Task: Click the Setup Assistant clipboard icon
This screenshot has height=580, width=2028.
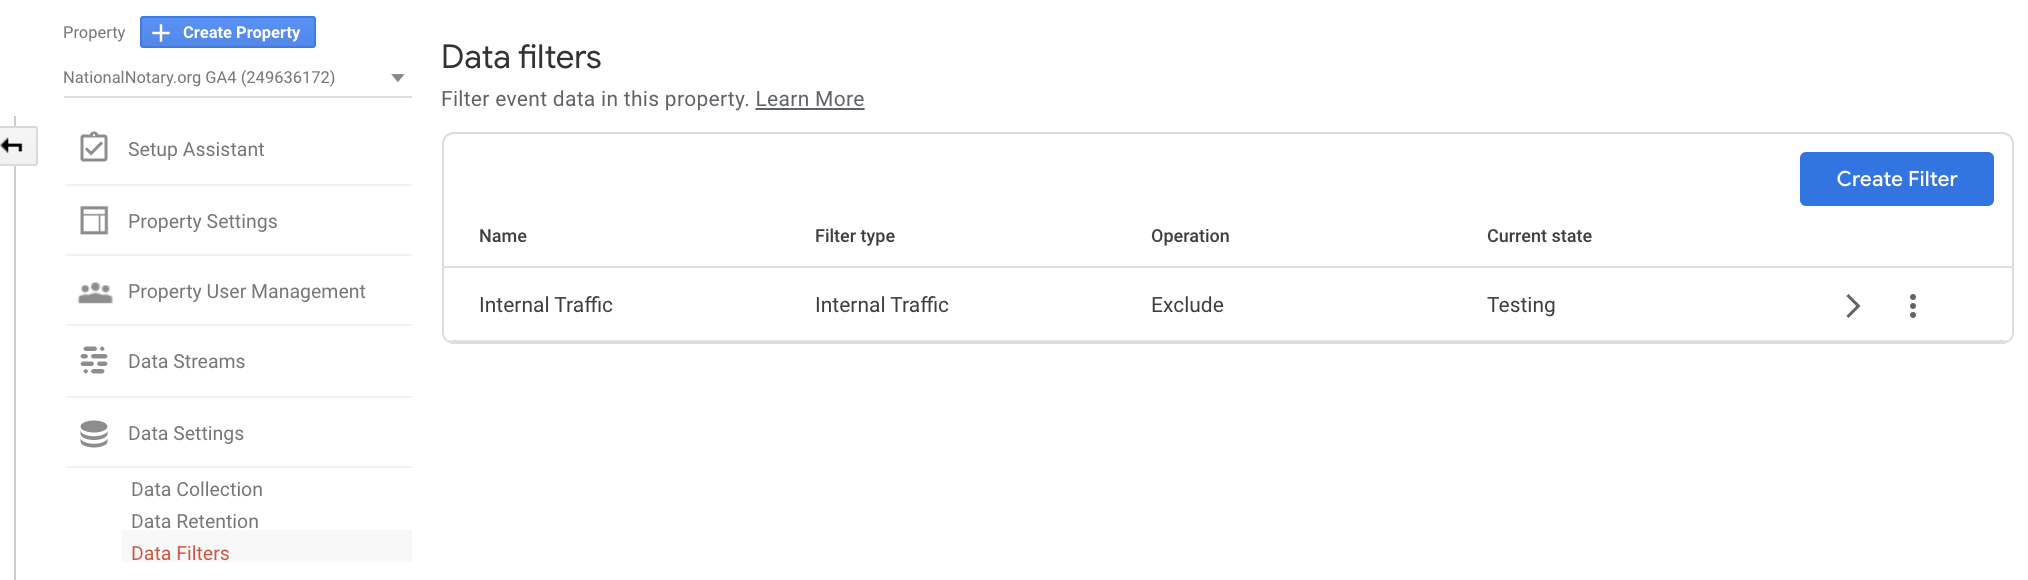Action: pyautogui.click(x=94, y=148)
